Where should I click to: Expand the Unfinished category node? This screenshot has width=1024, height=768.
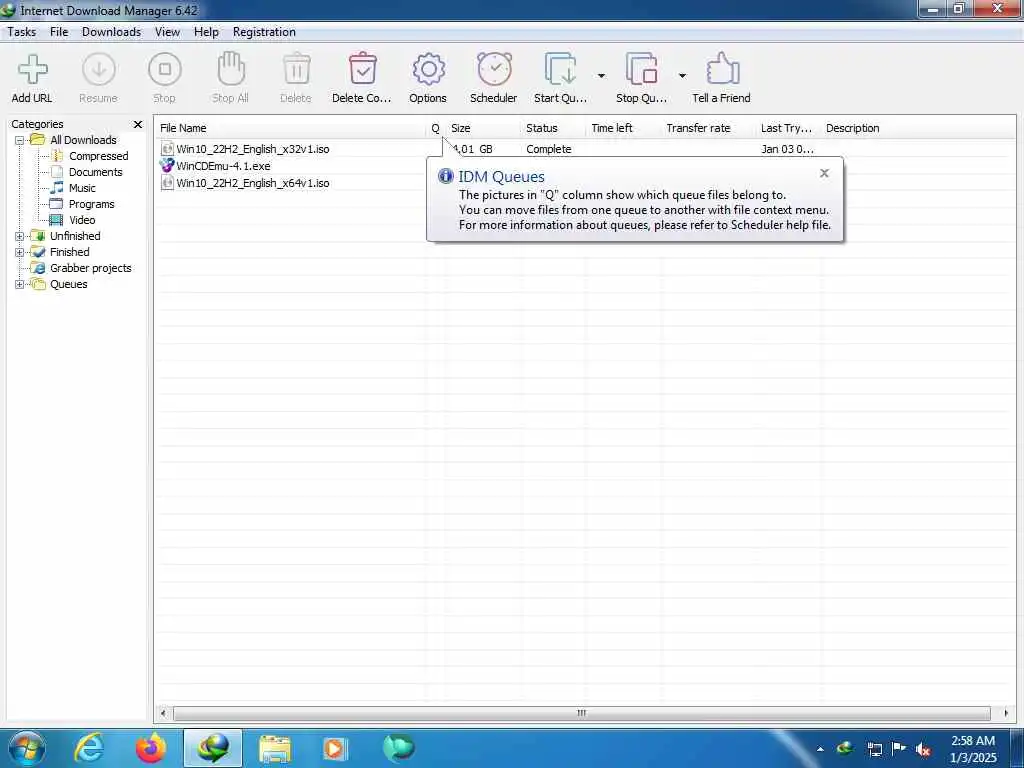[x=20, y=236]
